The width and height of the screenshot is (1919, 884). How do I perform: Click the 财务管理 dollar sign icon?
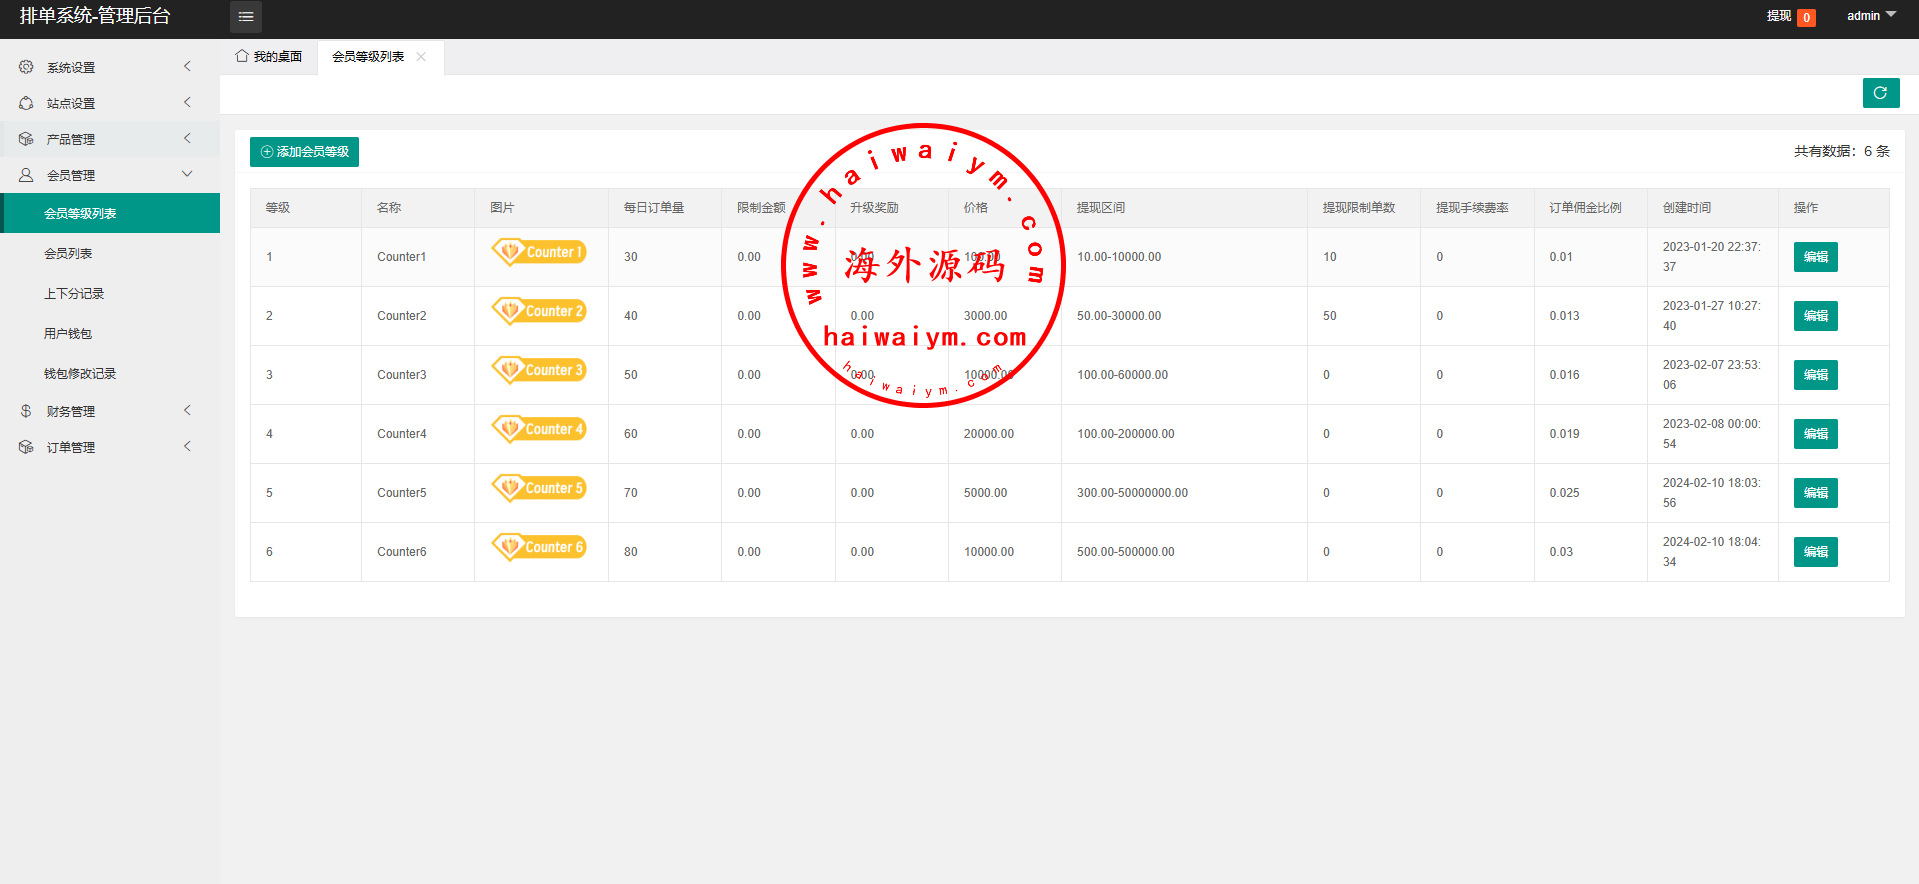[x=26, y=411]
